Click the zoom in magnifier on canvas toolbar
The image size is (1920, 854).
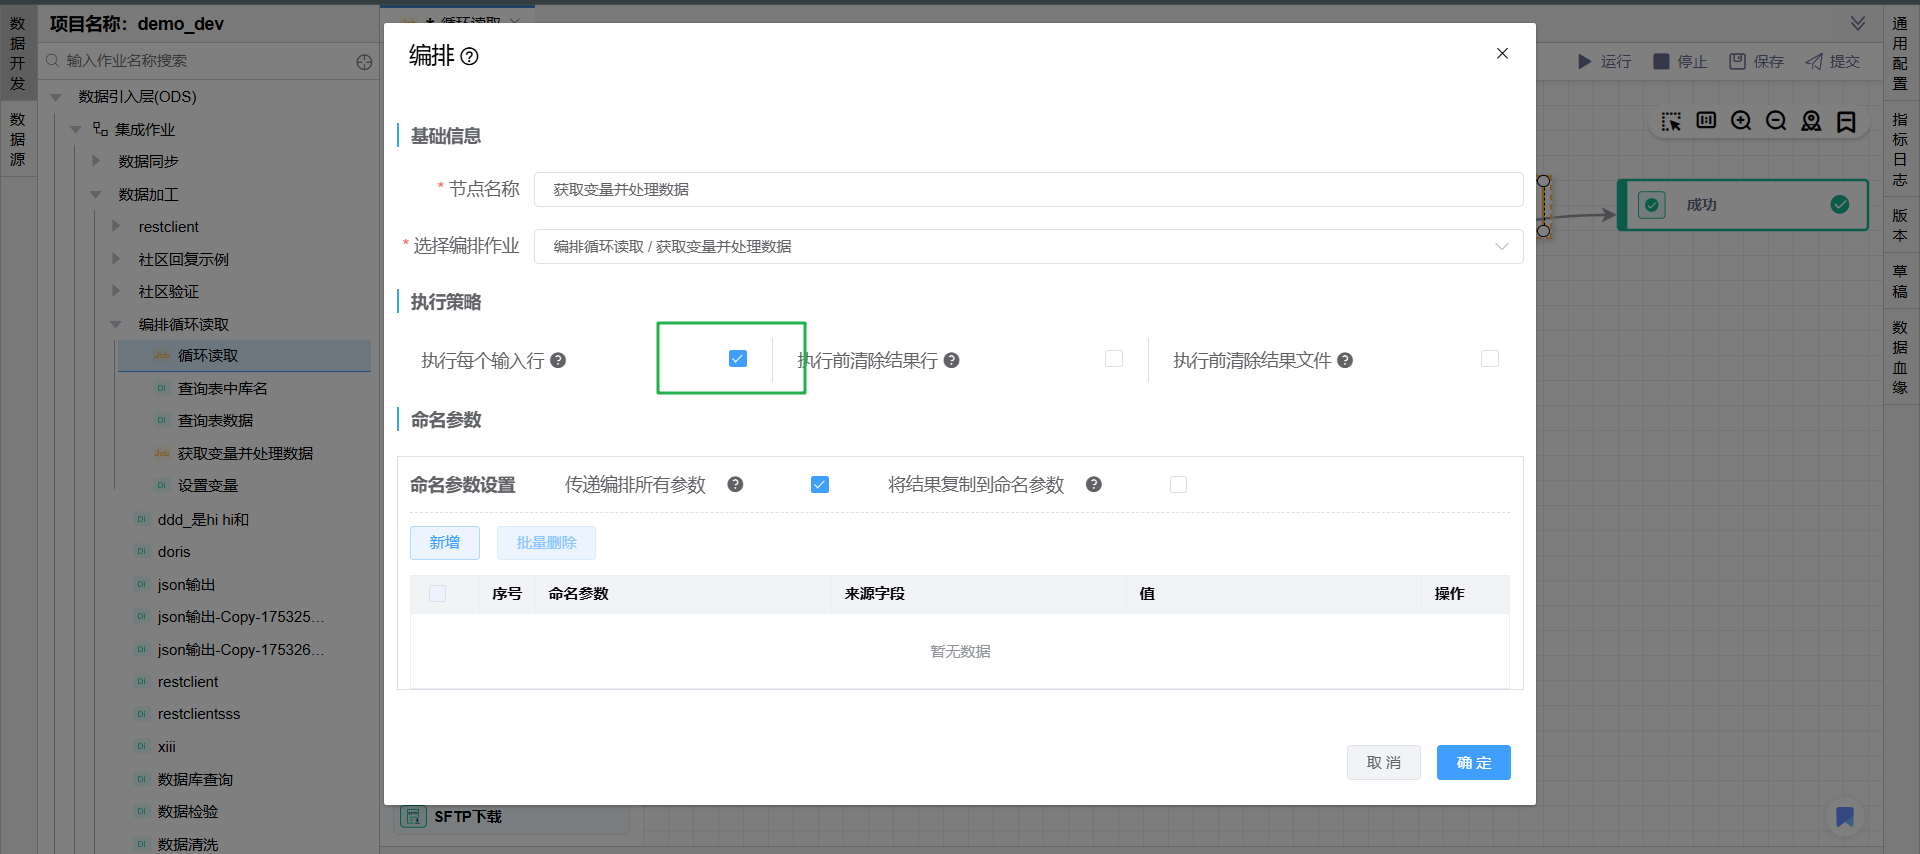coord(1741,121)
